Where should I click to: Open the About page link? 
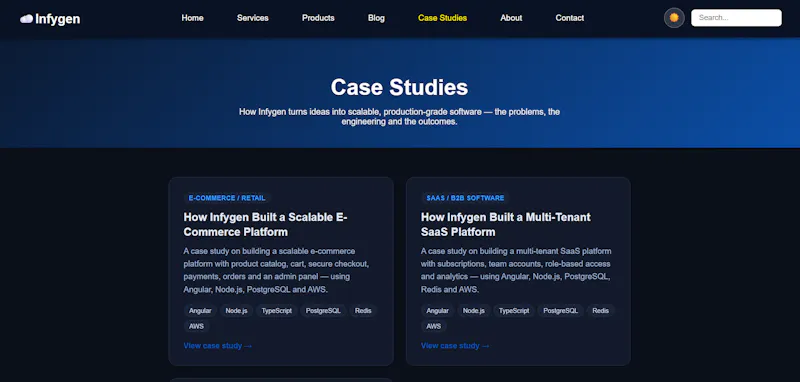pyautogui.click(x=511, y=18)
